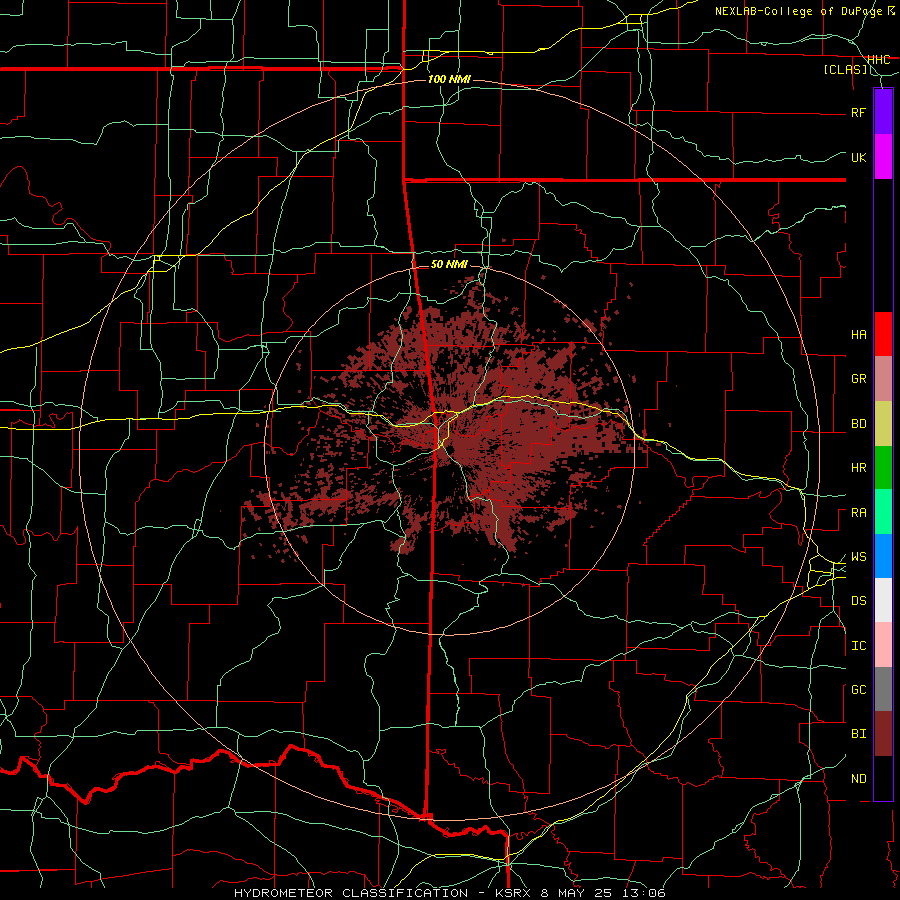900x900 pixels.
Task: Click the DS legend label
Action: click(x=859, y=601)
